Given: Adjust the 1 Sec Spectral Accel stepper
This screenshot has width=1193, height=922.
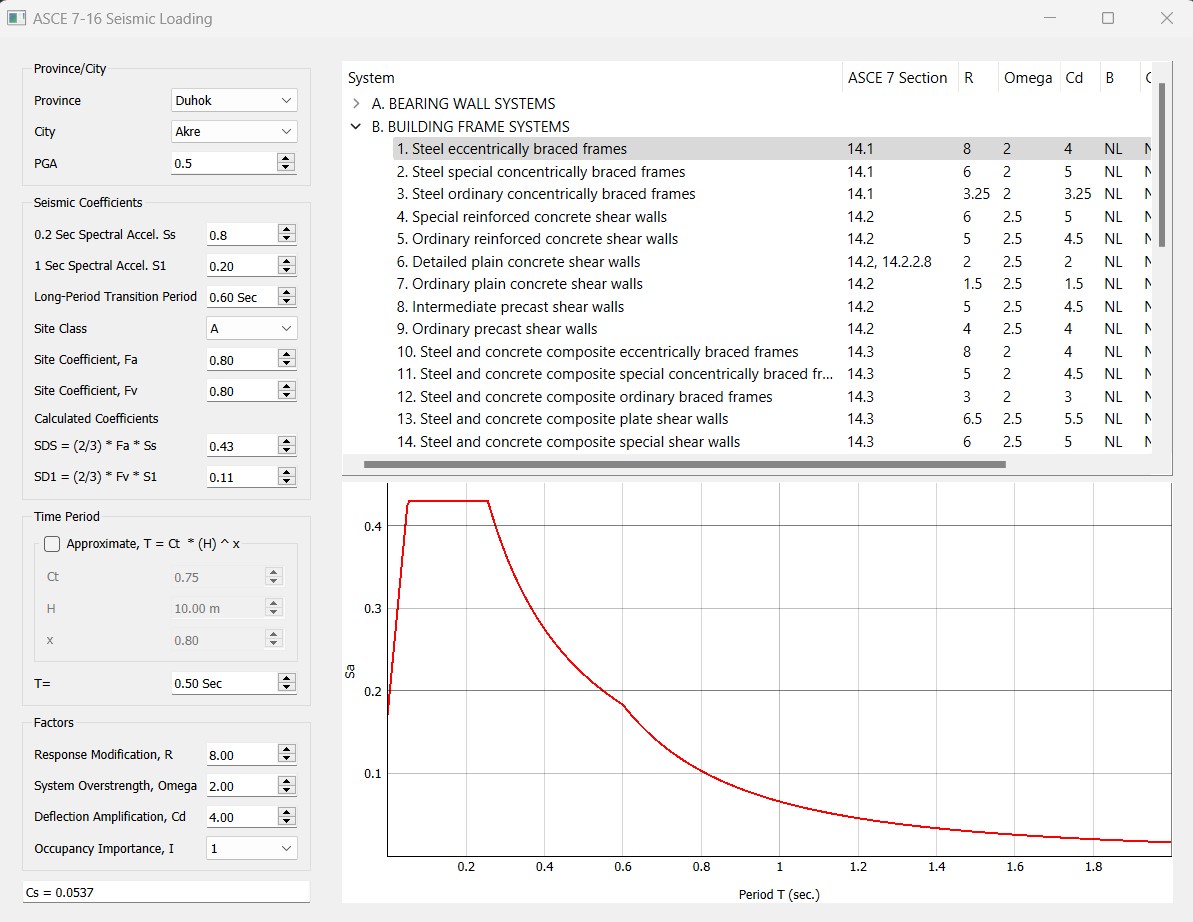Looking at the screenshot, I should (287, 265).
